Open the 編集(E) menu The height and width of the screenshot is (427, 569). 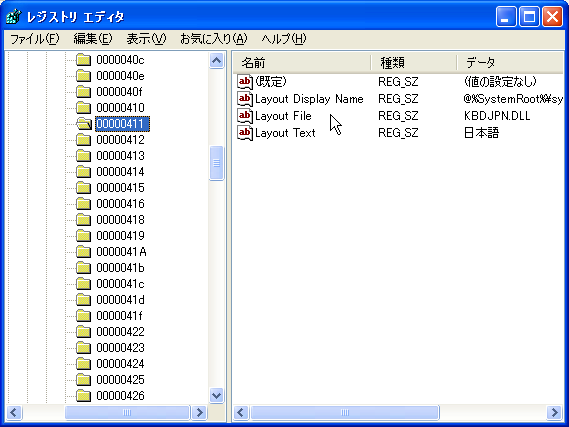point(93,39)
